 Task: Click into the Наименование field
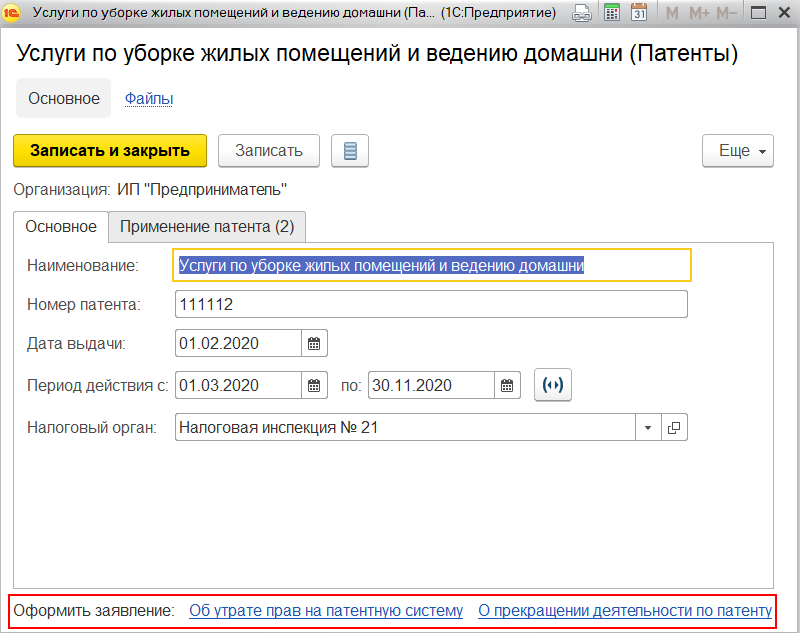coord(432,265)
